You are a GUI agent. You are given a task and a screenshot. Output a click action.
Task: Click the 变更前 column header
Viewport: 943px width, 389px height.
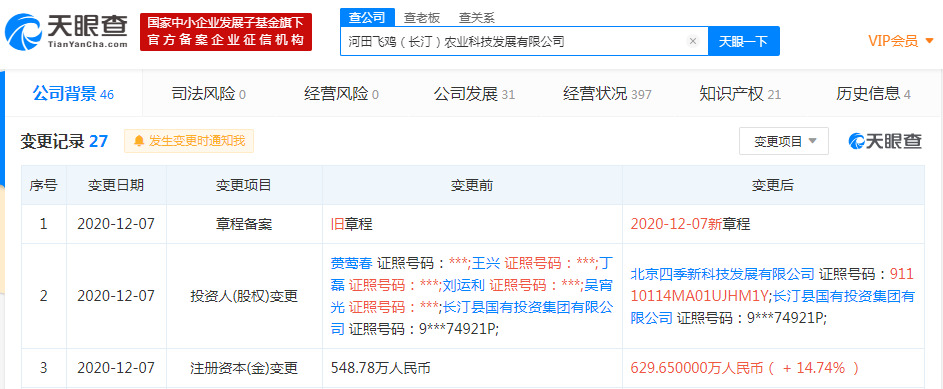coord(472,185)
